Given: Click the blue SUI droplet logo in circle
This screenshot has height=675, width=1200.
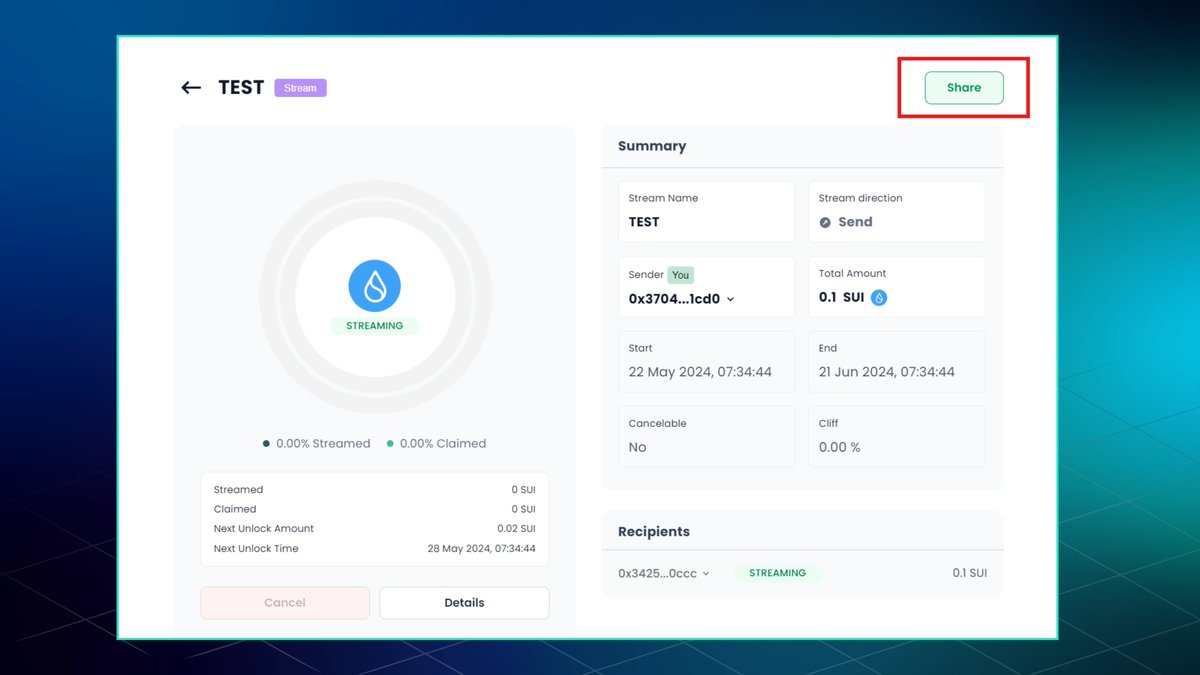Looking at the screenshot, I should click(x=375, y=285).
